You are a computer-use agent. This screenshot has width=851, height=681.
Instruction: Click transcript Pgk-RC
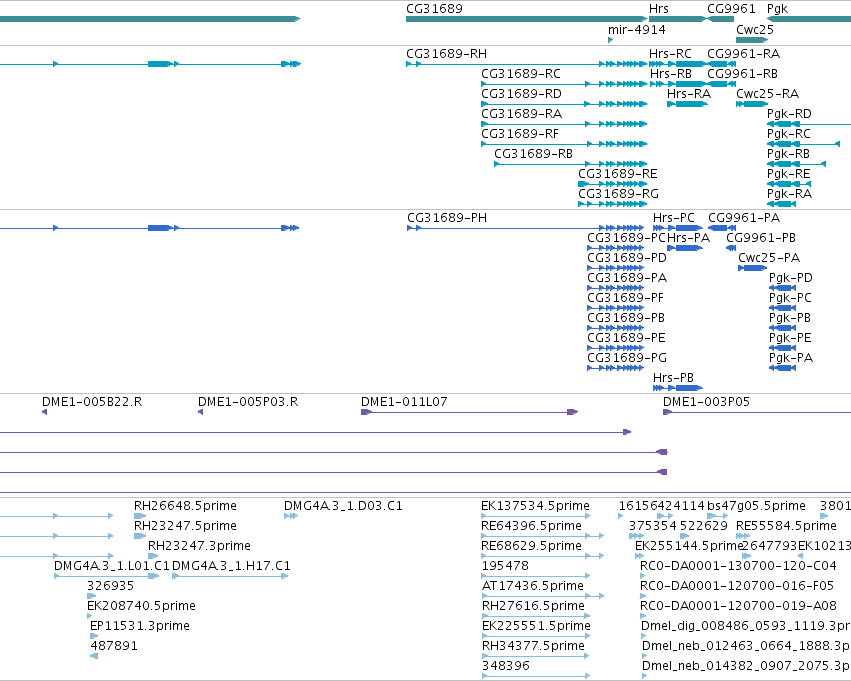tap(804, 144)
